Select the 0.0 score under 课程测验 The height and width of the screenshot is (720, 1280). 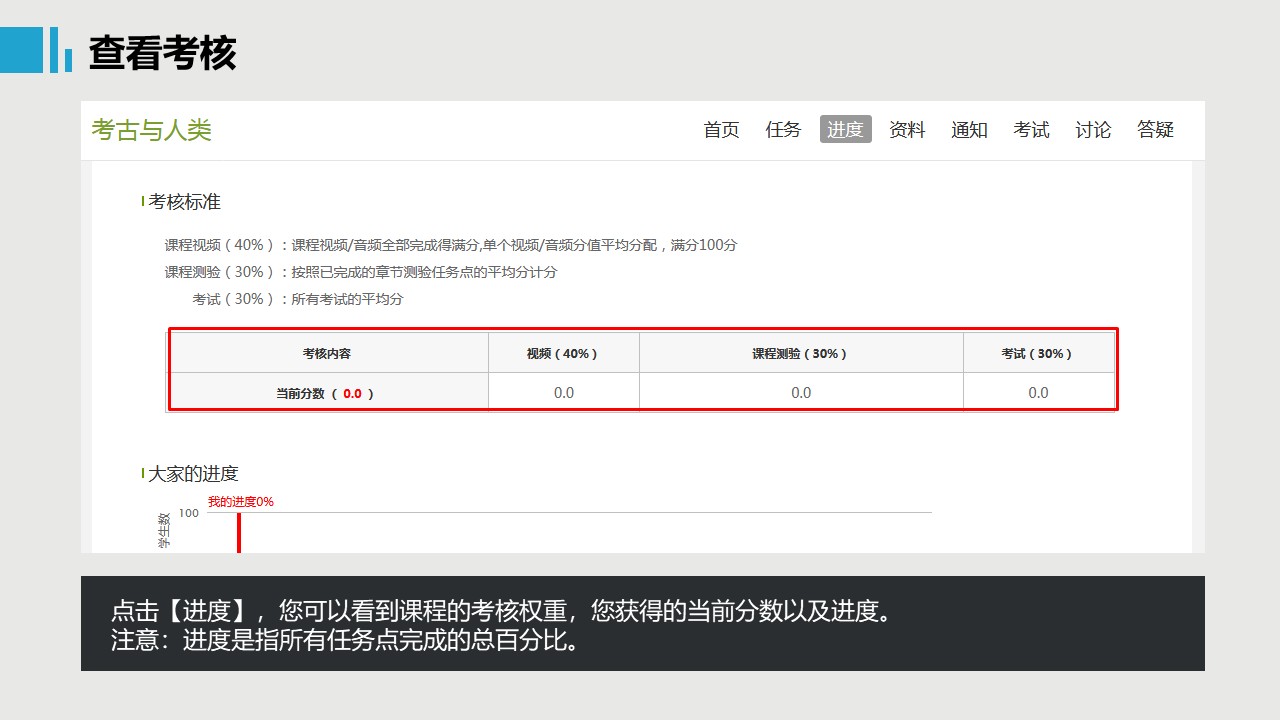[801, 393]
